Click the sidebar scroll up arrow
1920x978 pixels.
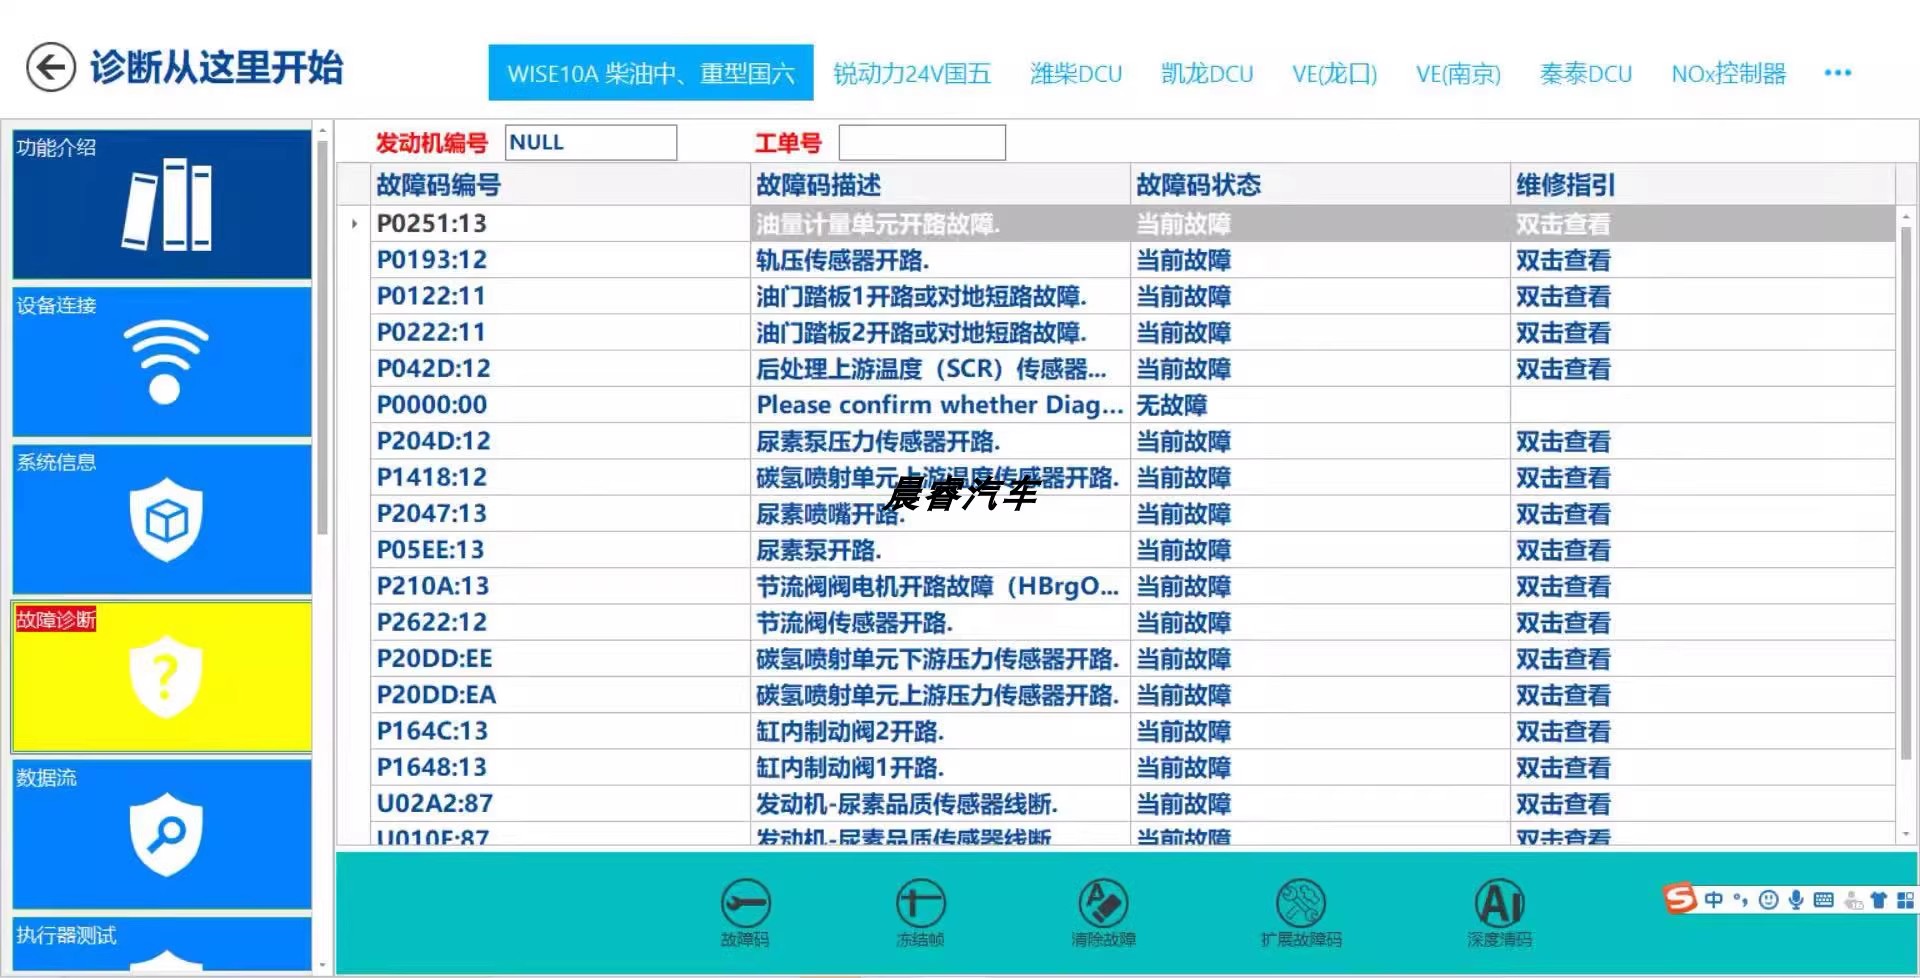coord(322,130)
